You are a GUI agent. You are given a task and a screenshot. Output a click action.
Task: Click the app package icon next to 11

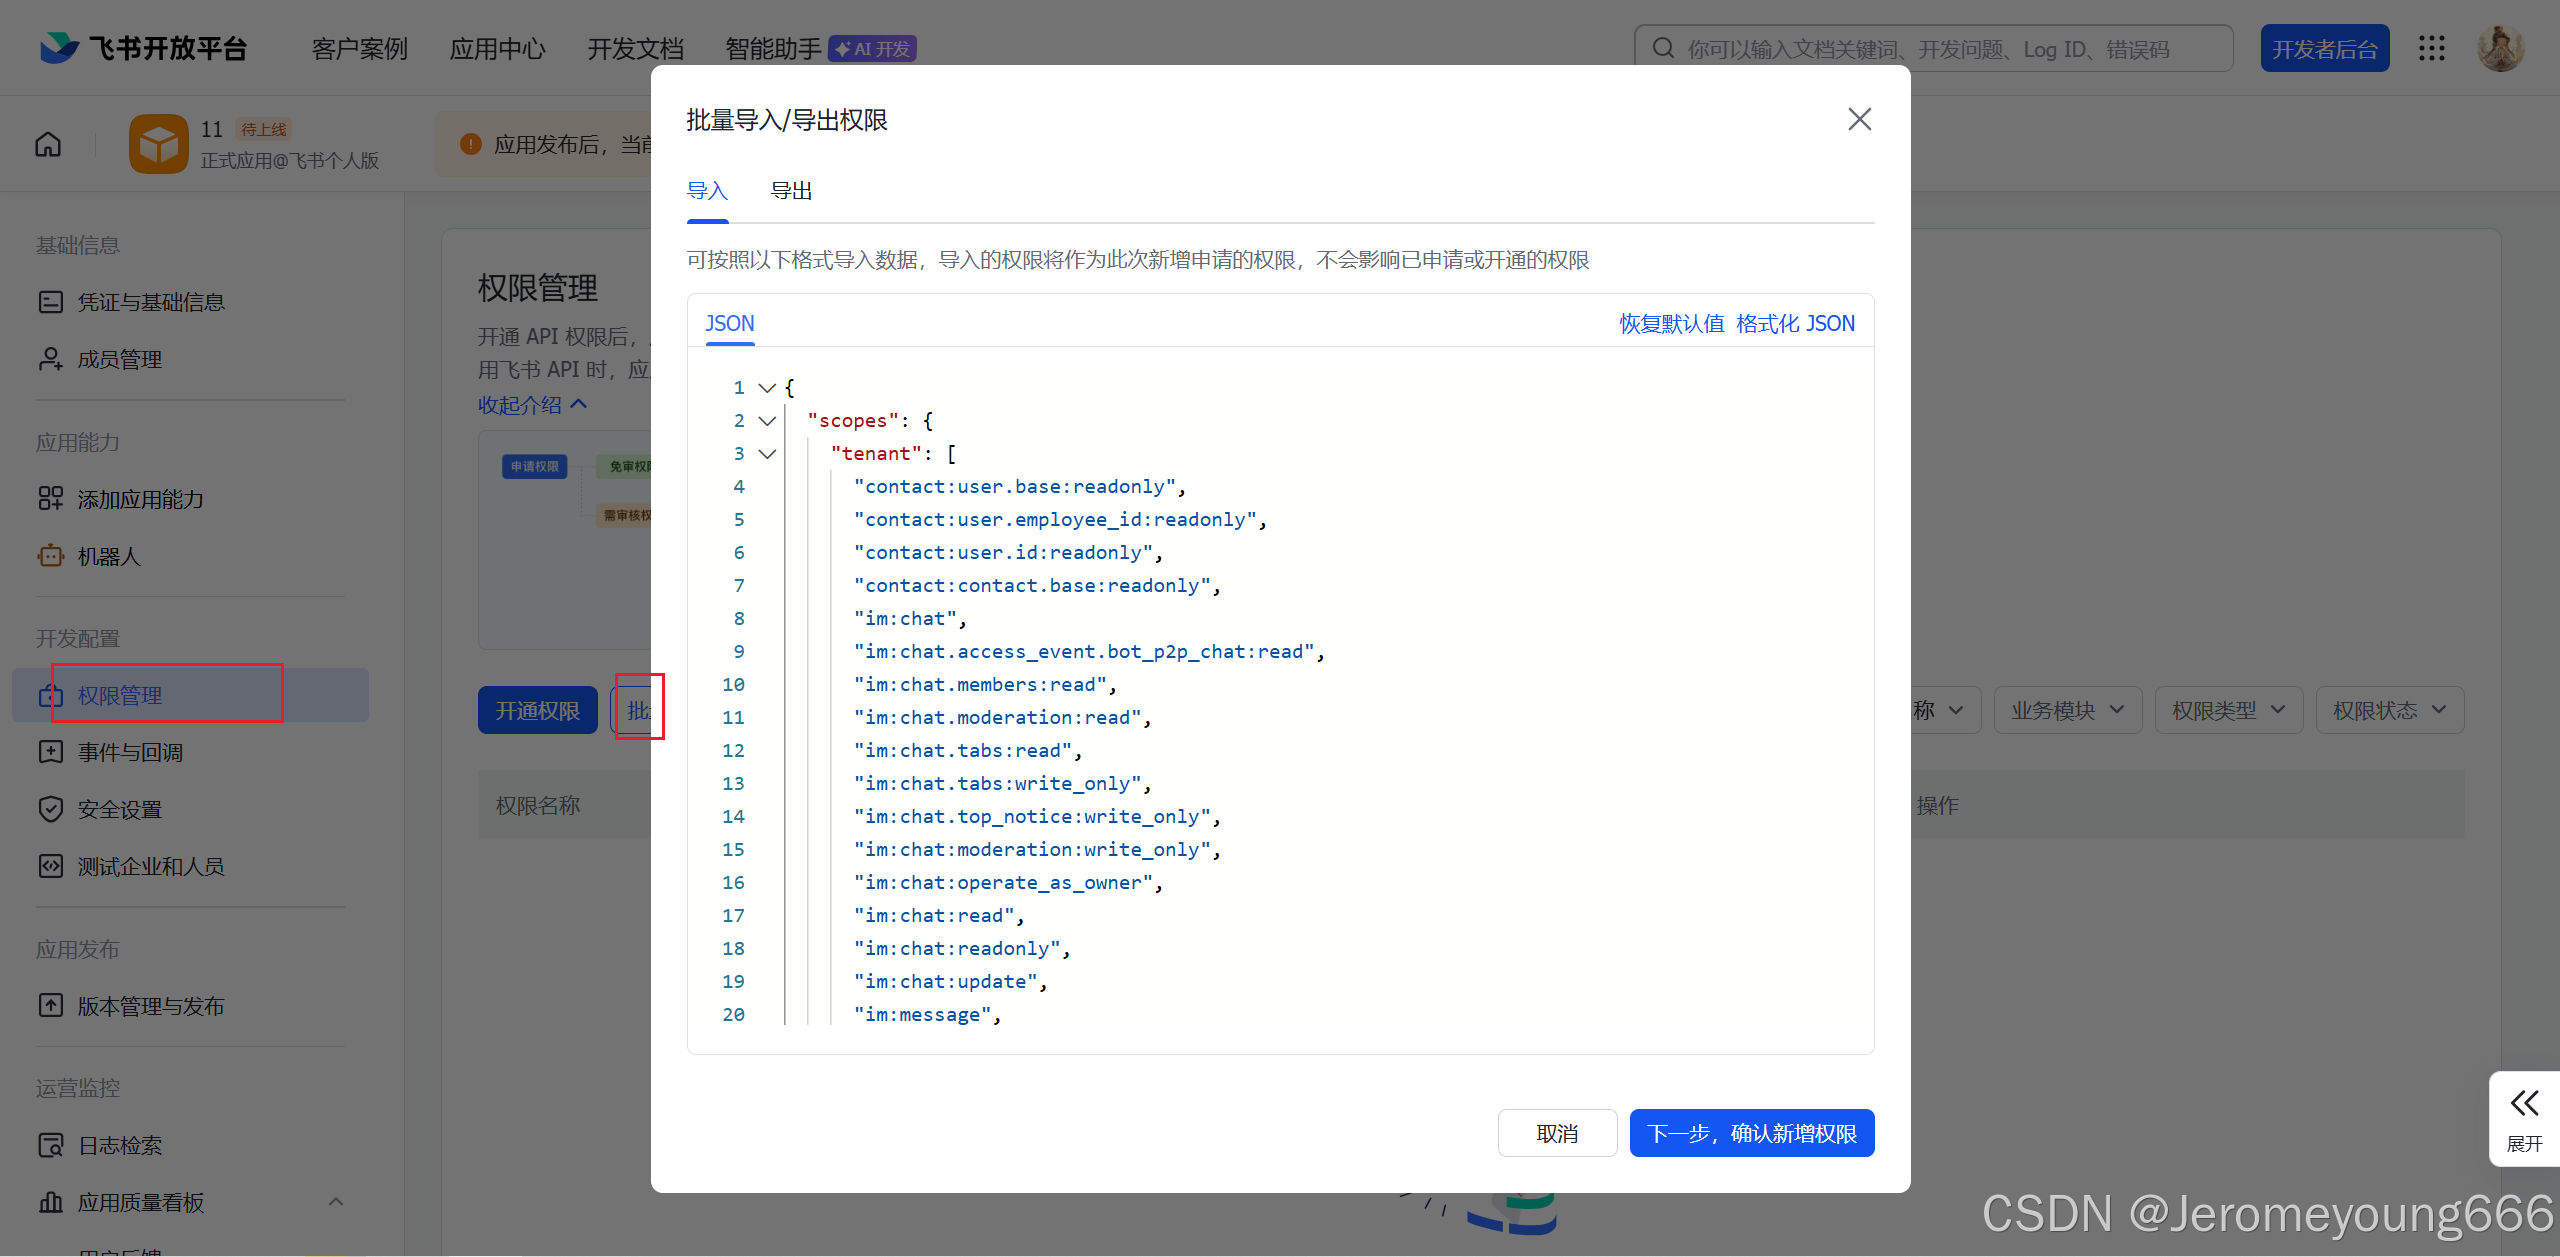click(x=158, y=143)
